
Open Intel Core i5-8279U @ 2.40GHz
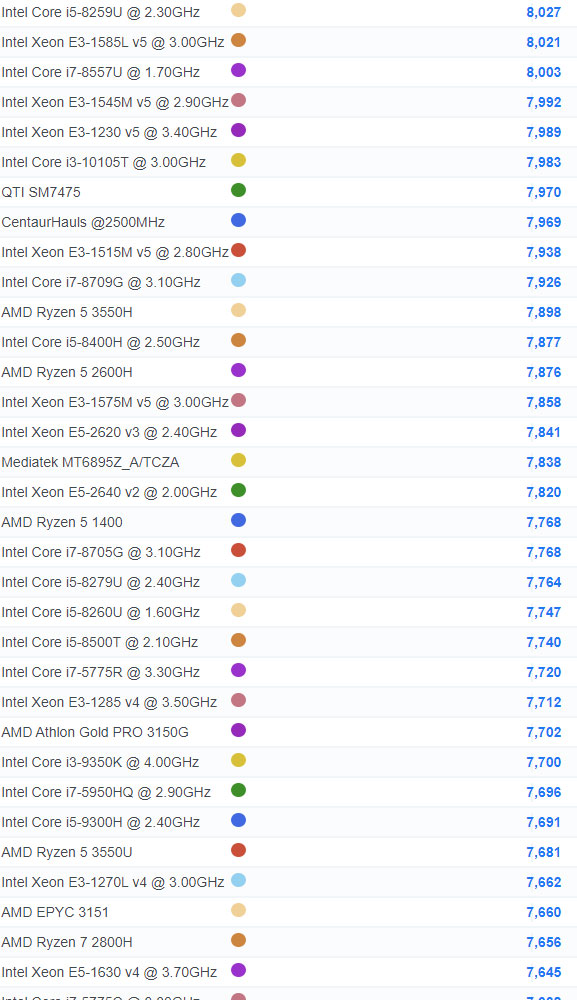coord(101,582)
